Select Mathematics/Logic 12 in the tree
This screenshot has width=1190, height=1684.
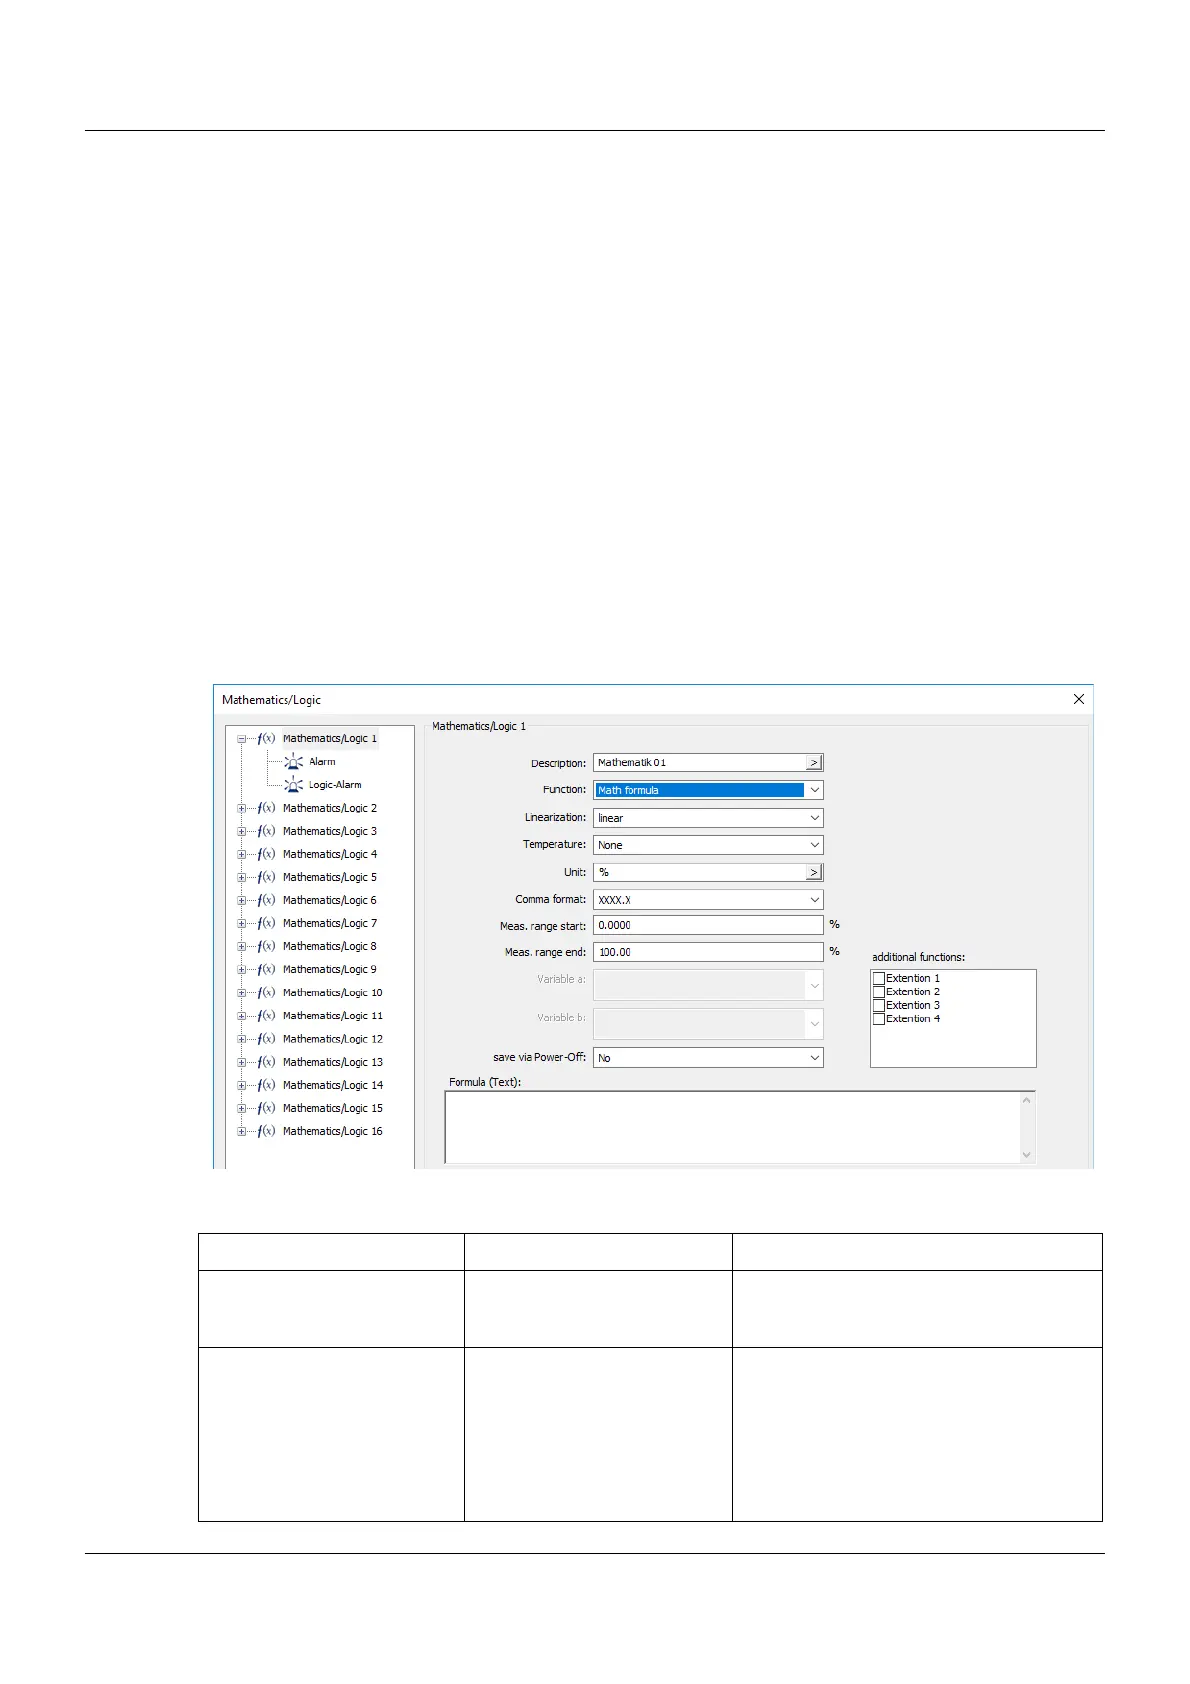(333, 1039)
